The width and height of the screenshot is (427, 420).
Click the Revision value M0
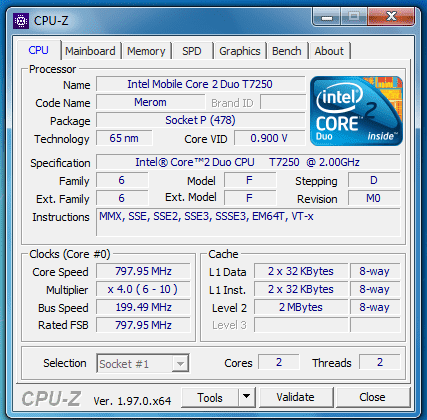point(374,198)
